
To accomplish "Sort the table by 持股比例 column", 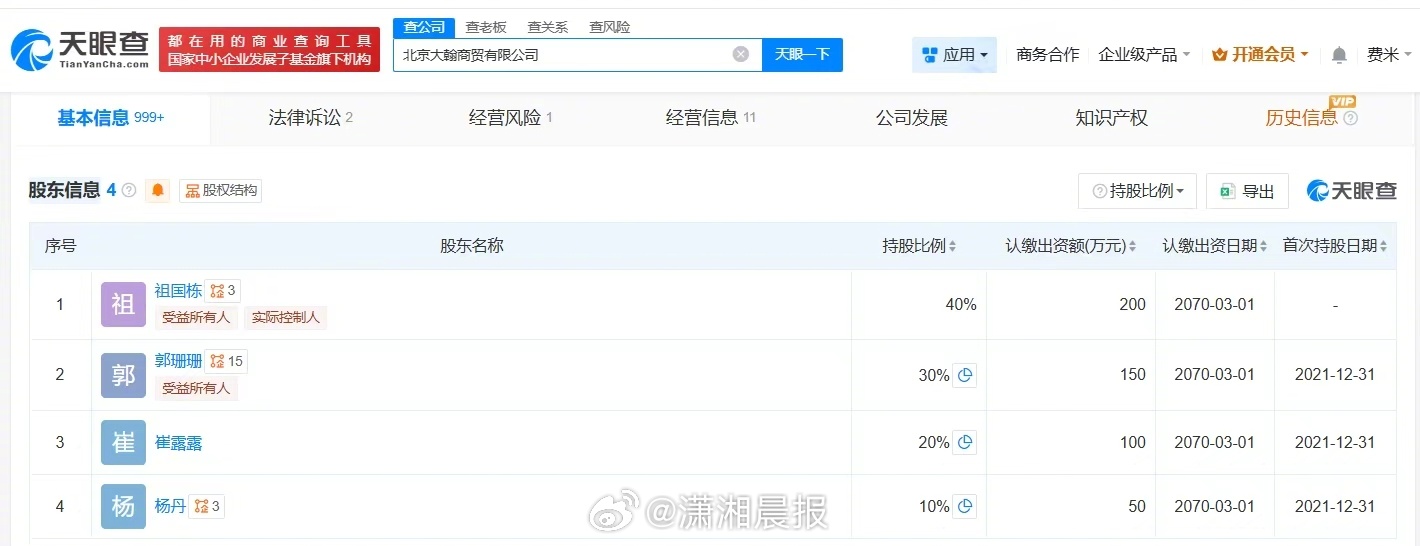I will [x=919, y=246].
